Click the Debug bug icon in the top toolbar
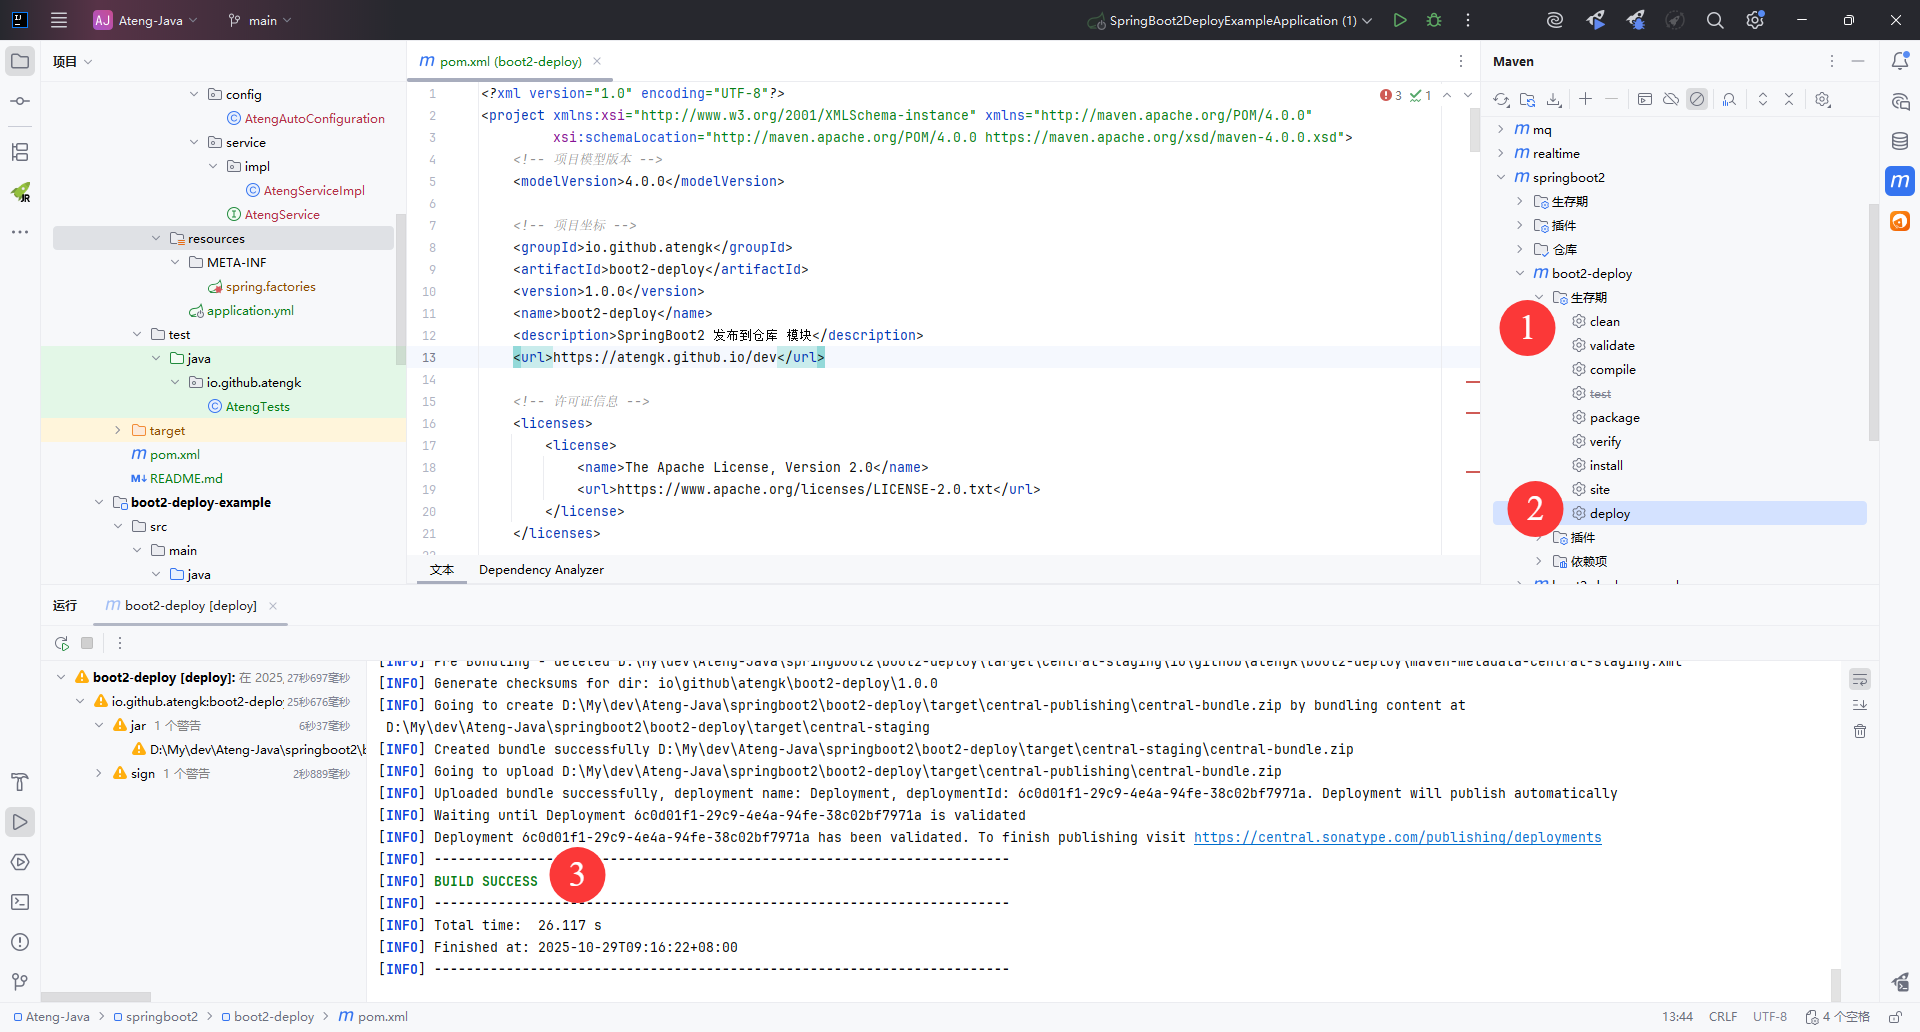The height and width of the screenshot is (1032, 1920). pos(1434,20)
